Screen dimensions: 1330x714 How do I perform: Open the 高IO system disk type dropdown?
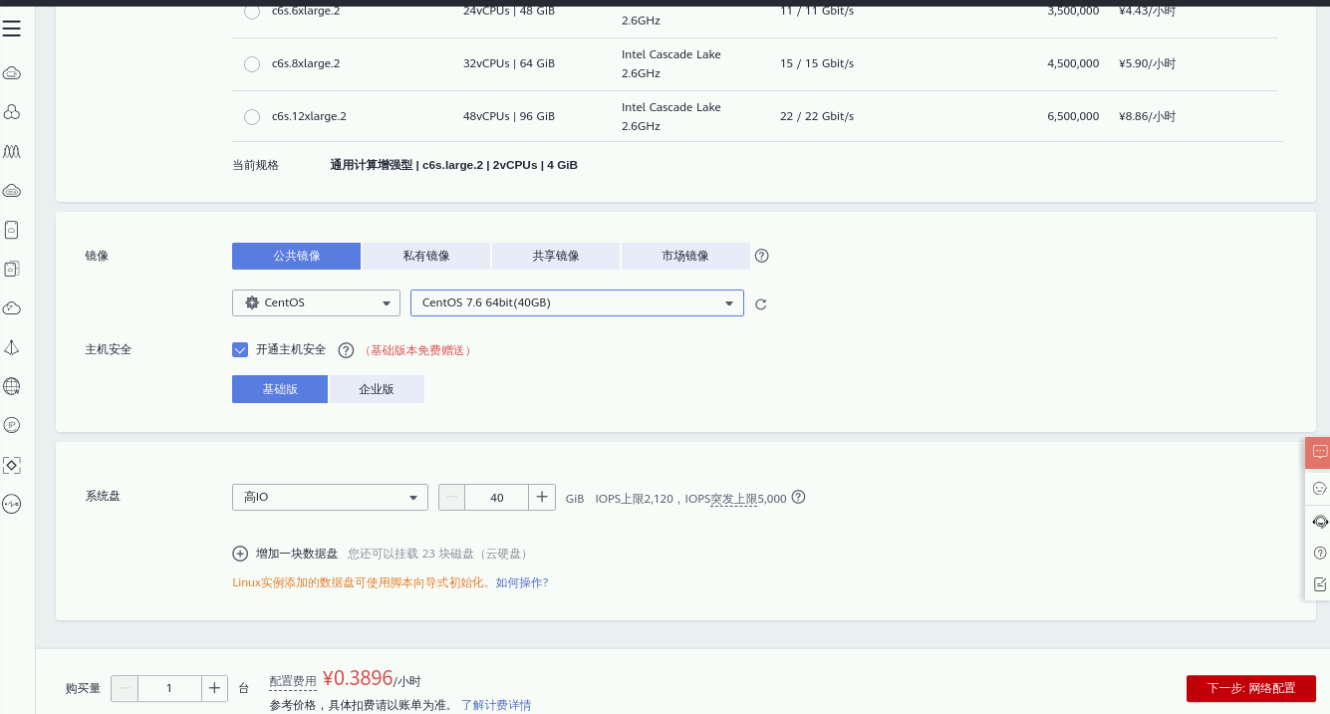(x=330, y=497)
